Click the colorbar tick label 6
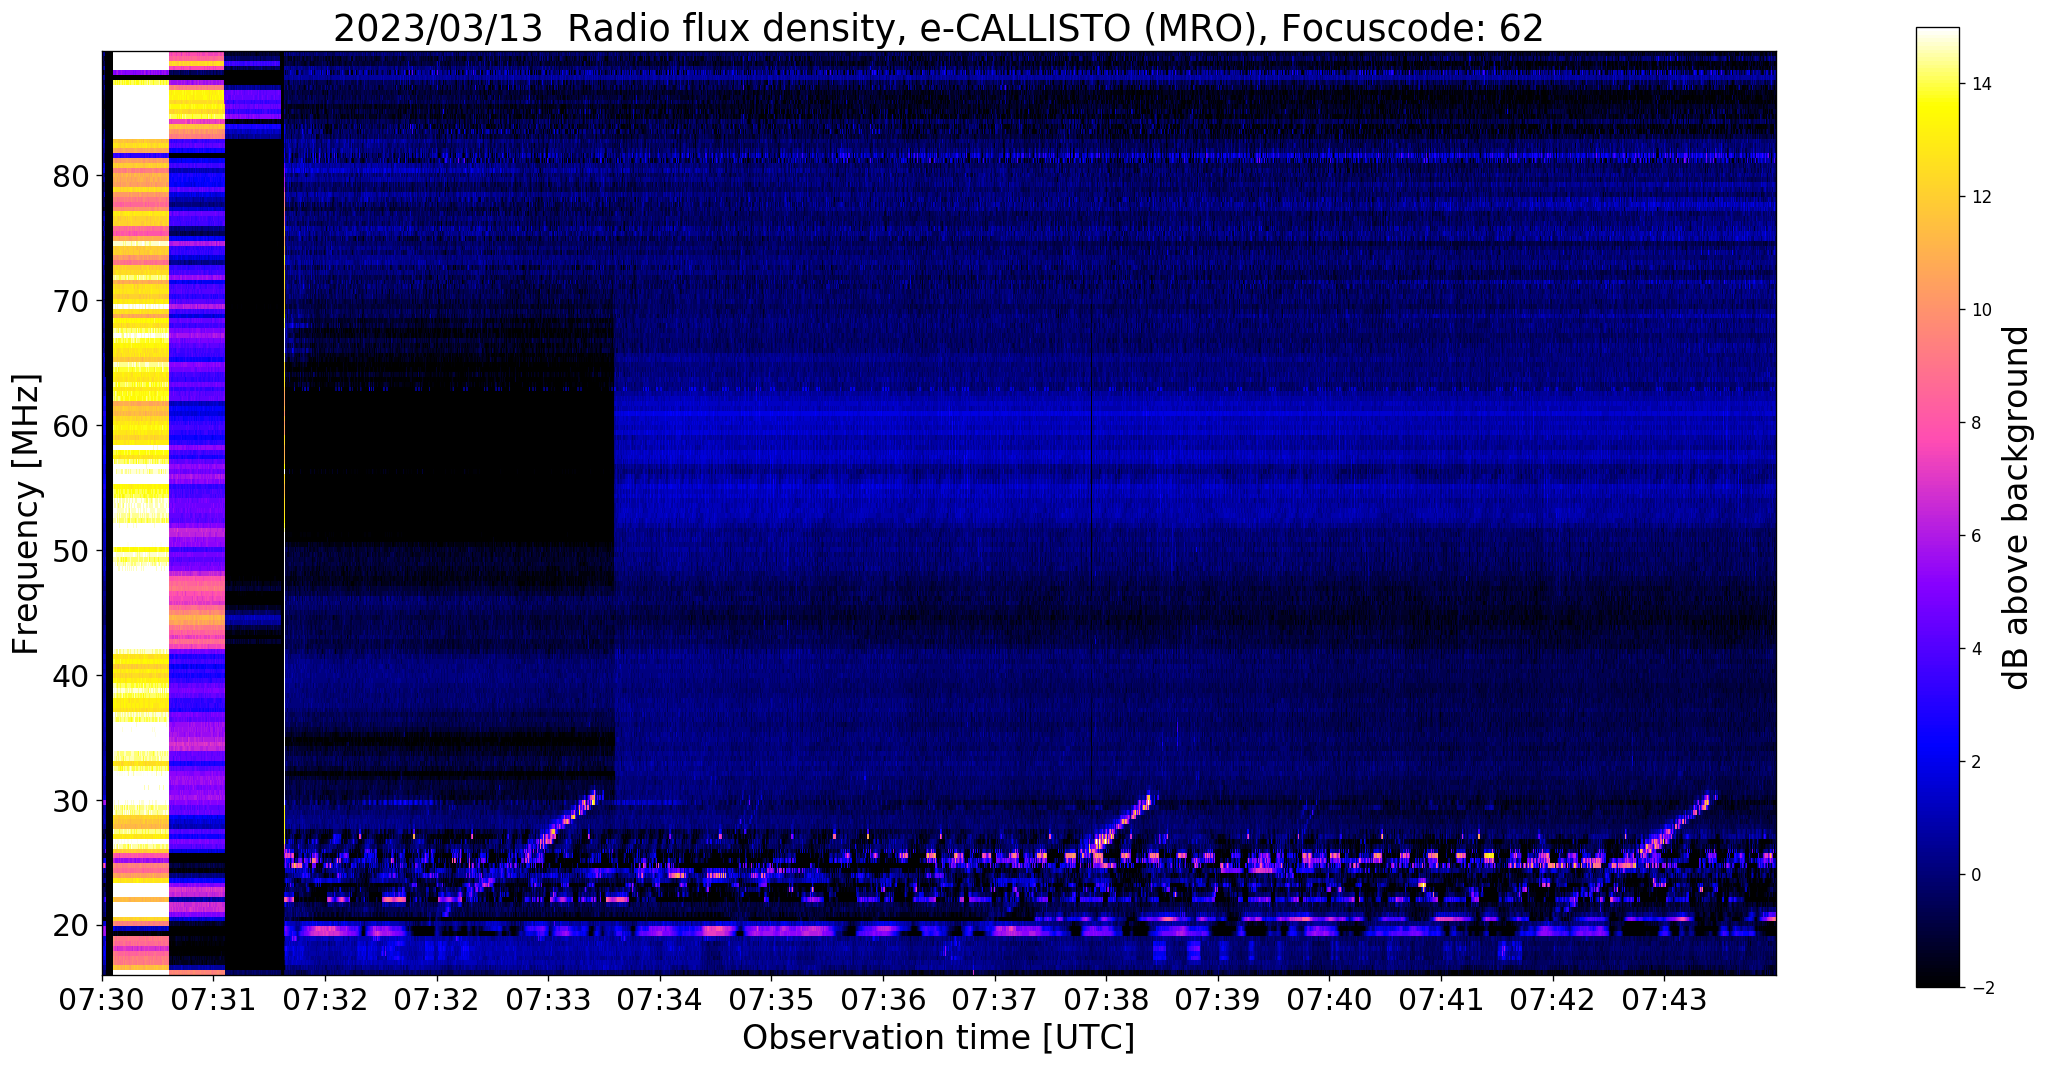This screenshot has height=1067, width=2047. click(x=1975, y=536)
